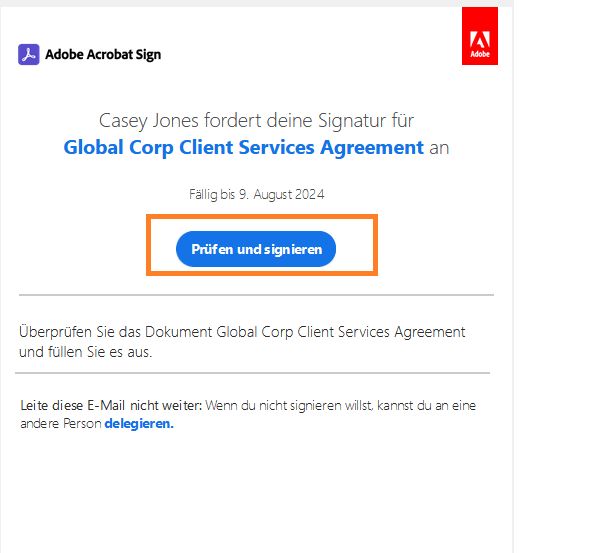Click the phrase andere Person before delegieren
The width and height of the screenshot is (601, 553).
61,423
